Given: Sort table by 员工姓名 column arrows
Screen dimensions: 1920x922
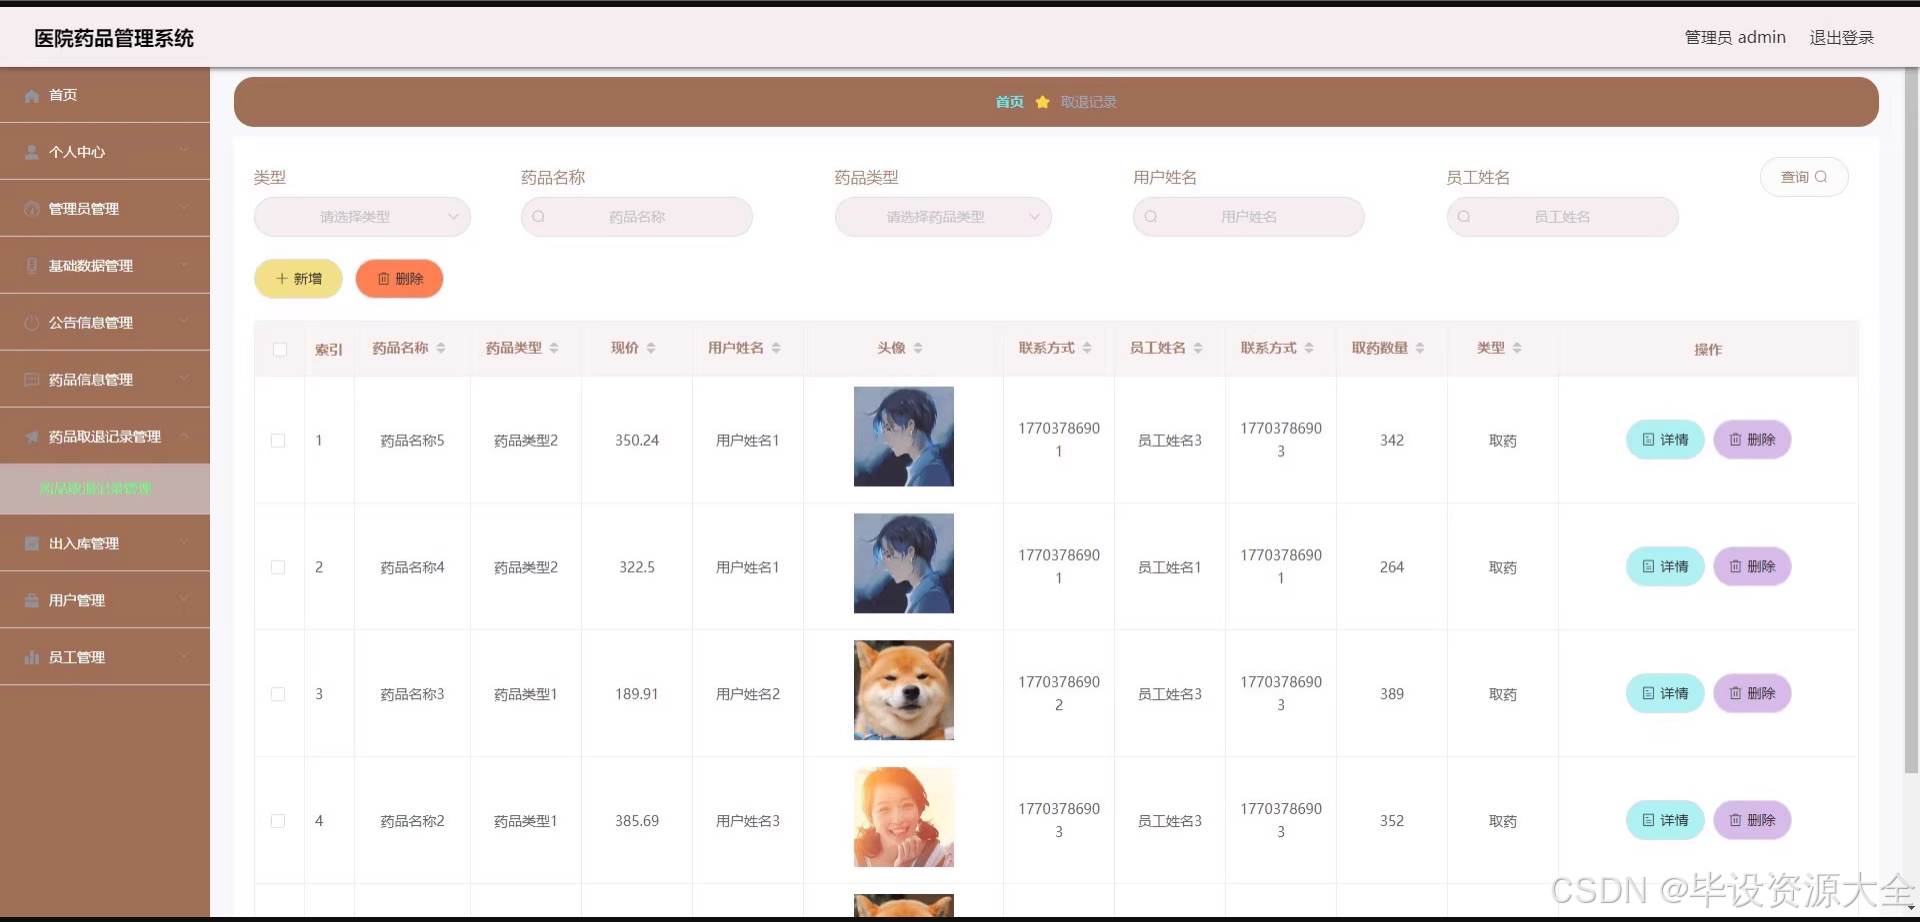Looking at the screenshot, I should click(x=1198, y=348).
